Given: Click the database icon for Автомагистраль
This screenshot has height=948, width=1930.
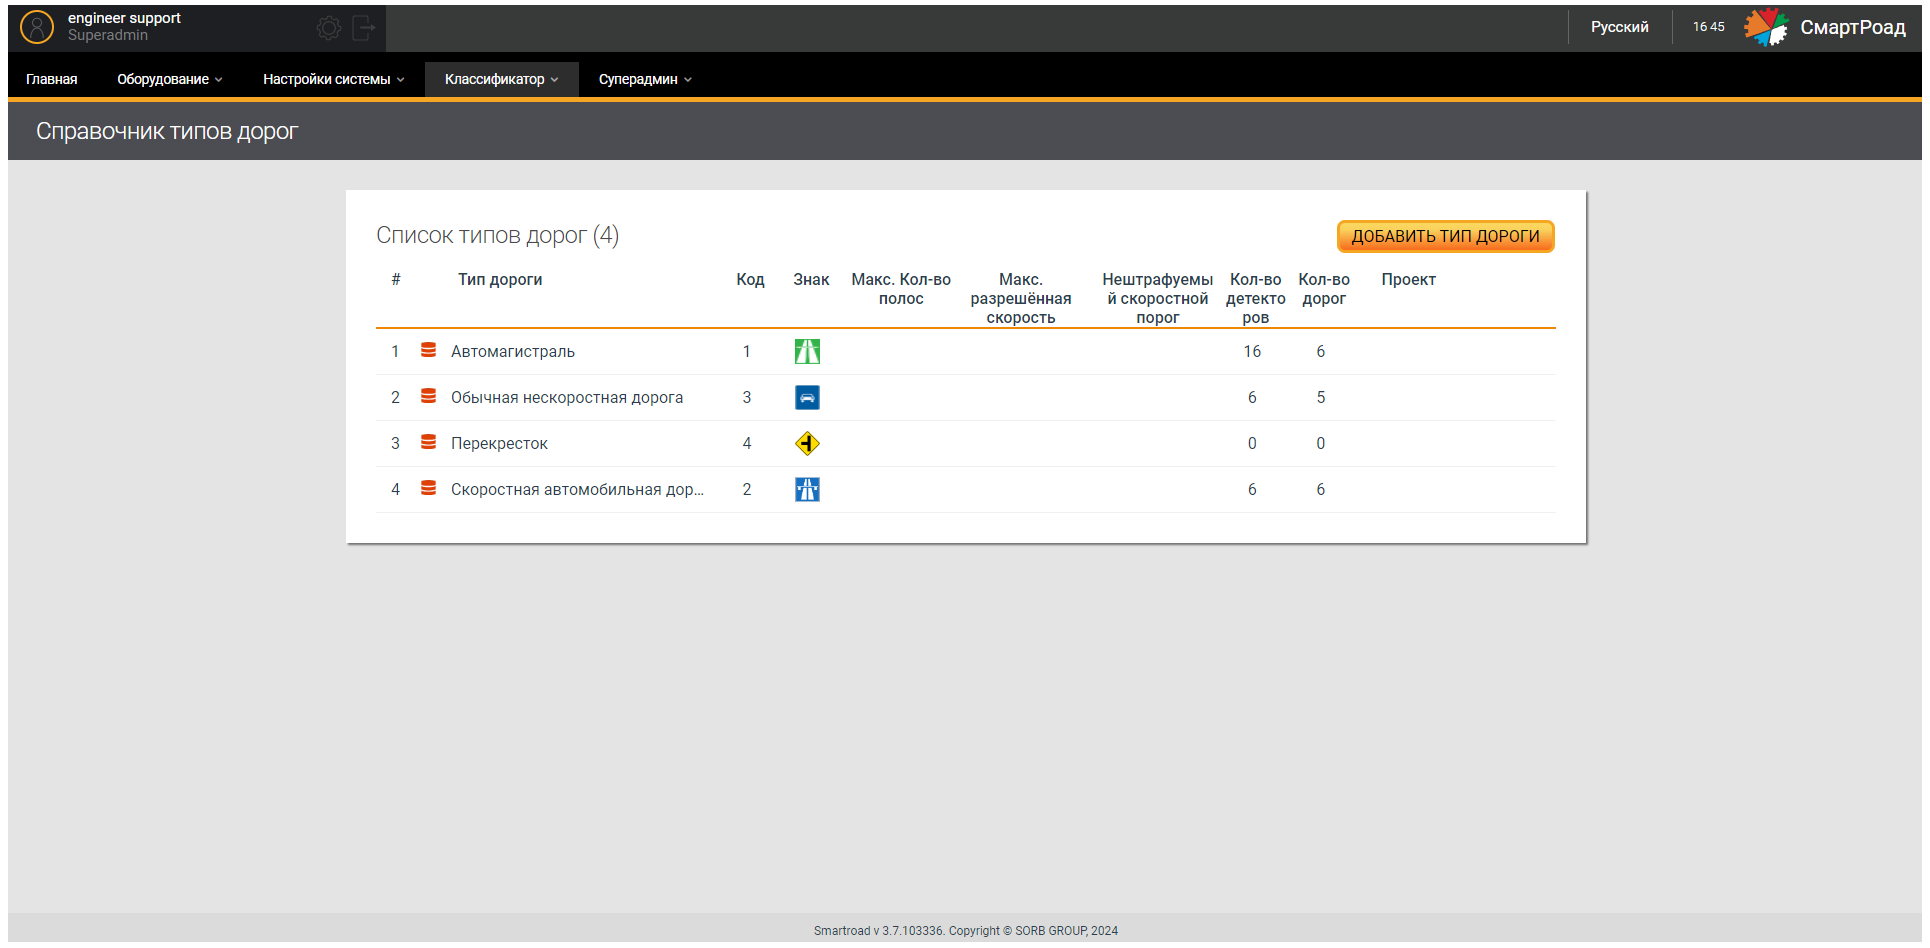Looking at the screenshot, I should coord(428,350).
